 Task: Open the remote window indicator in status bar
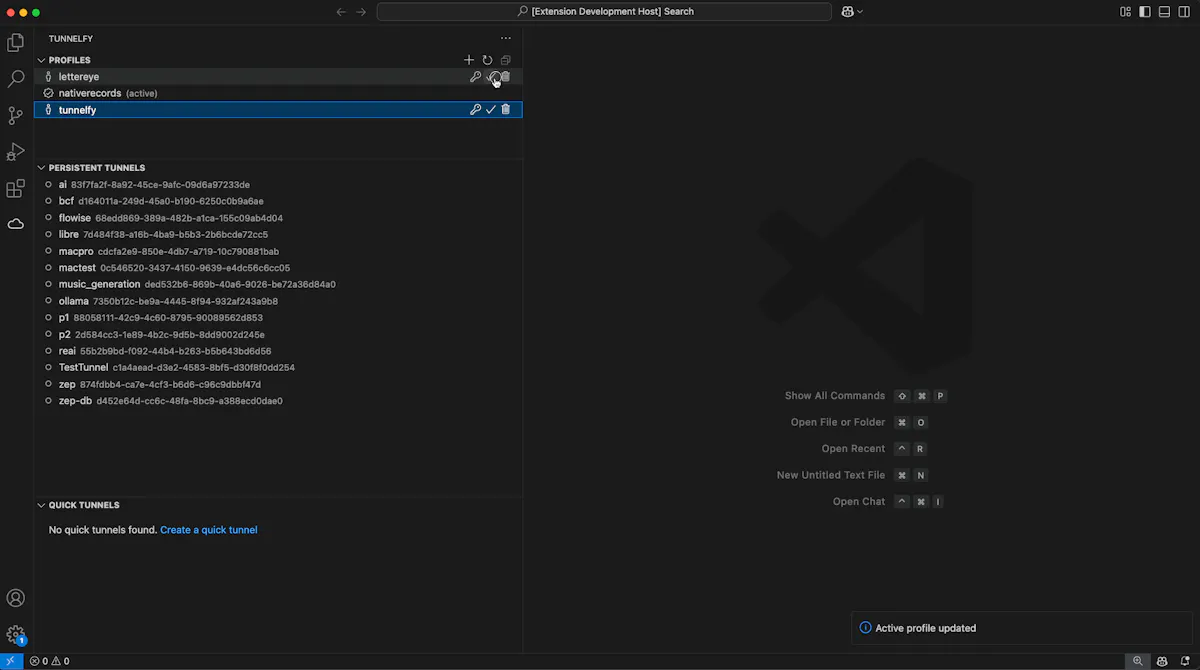tap(11, 661)
